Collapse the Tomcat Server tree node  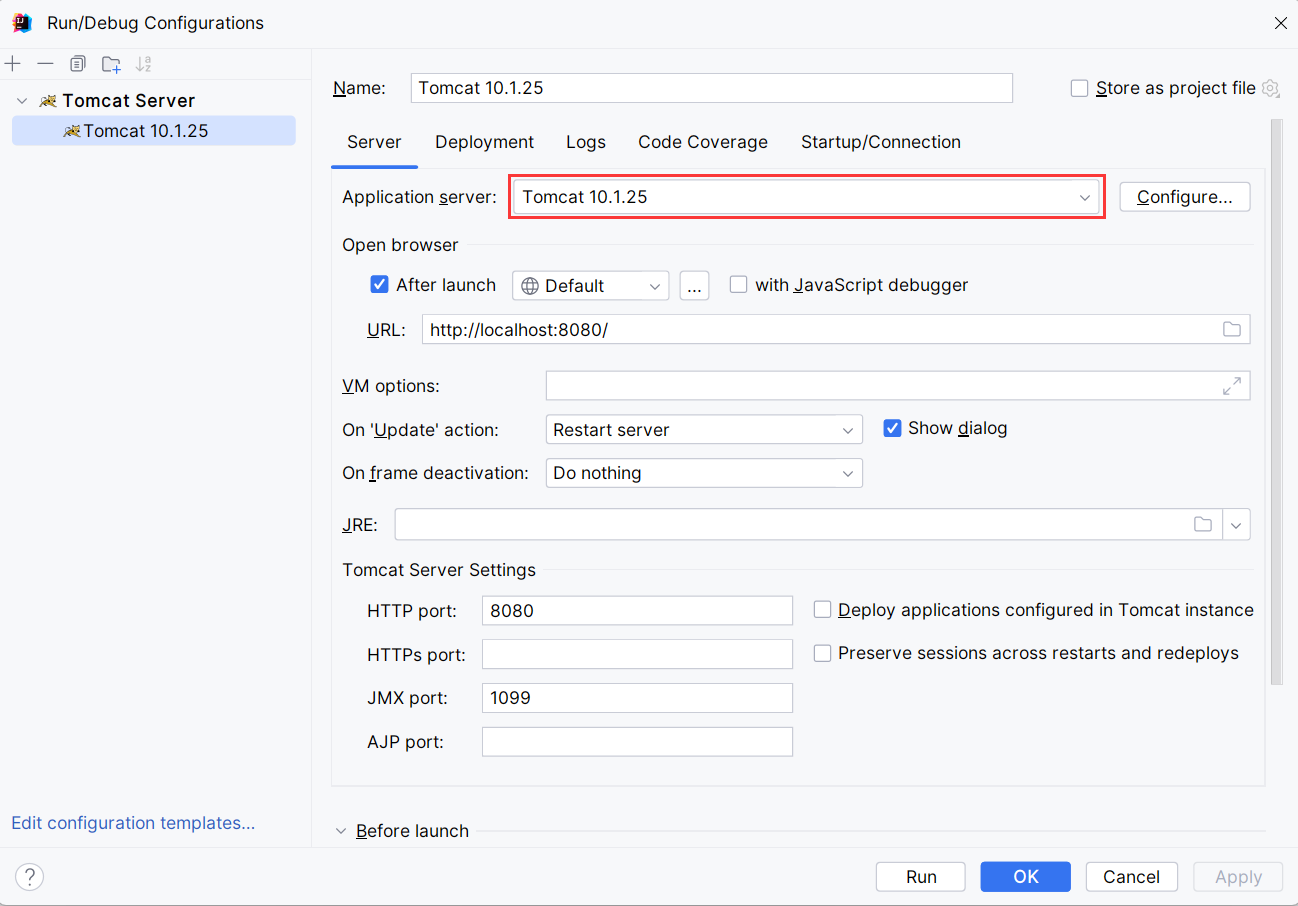(x=22, y=101)
